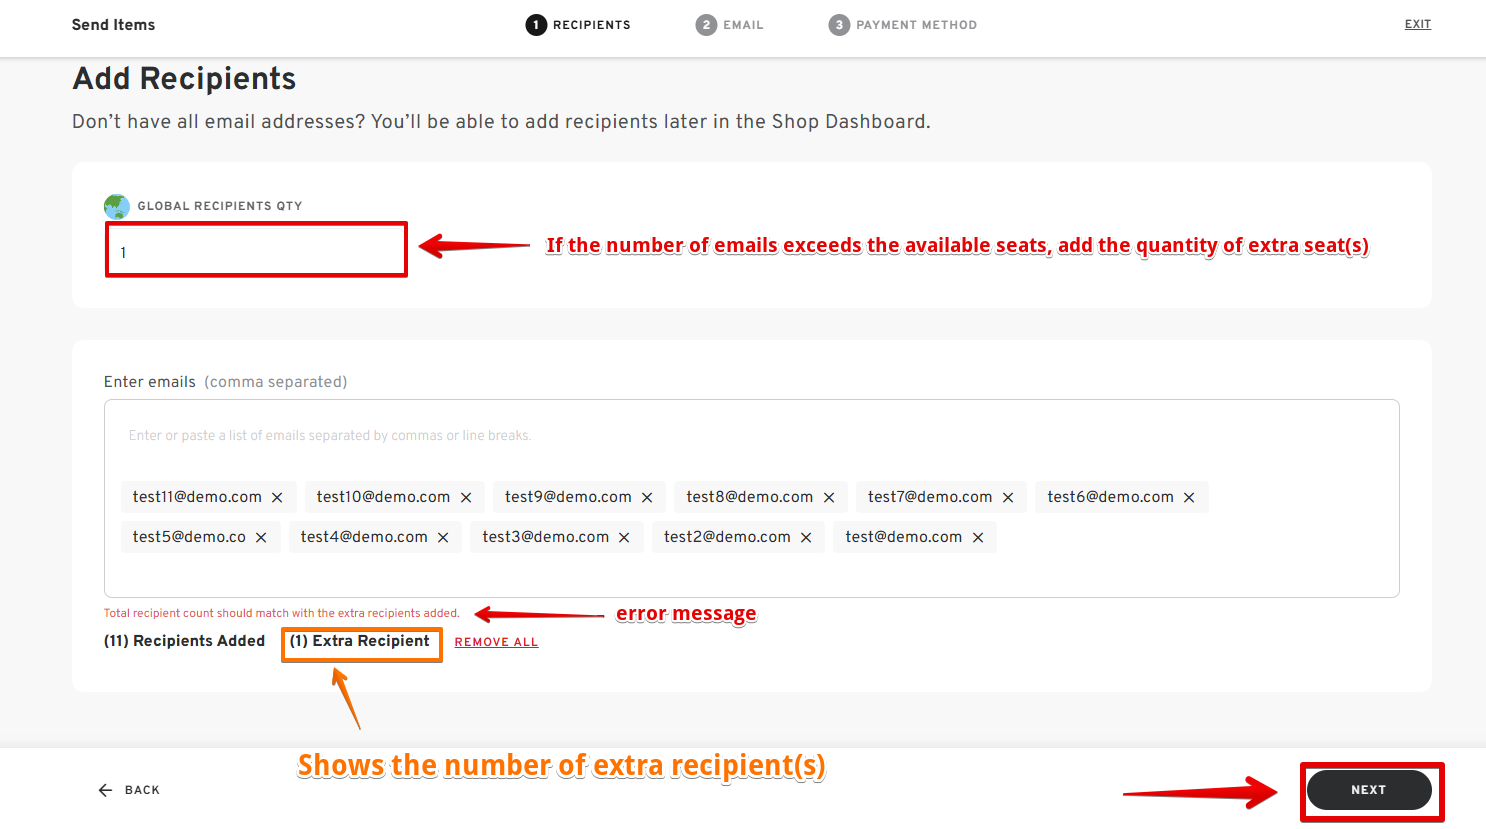The image size is (1486, 829).
Task: Focus the Global Recipients Qty field
Action: coord(256,250)
